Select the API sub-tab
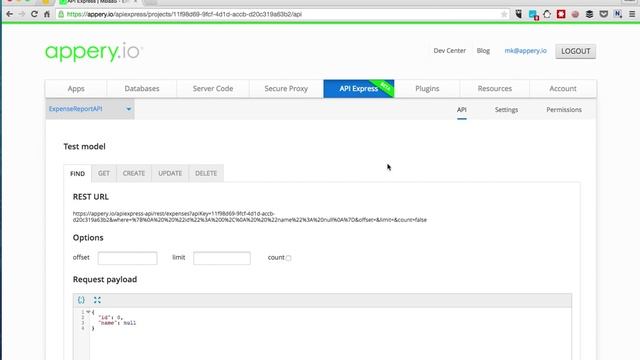Screen dimensions: 640x360 [462, 110]
